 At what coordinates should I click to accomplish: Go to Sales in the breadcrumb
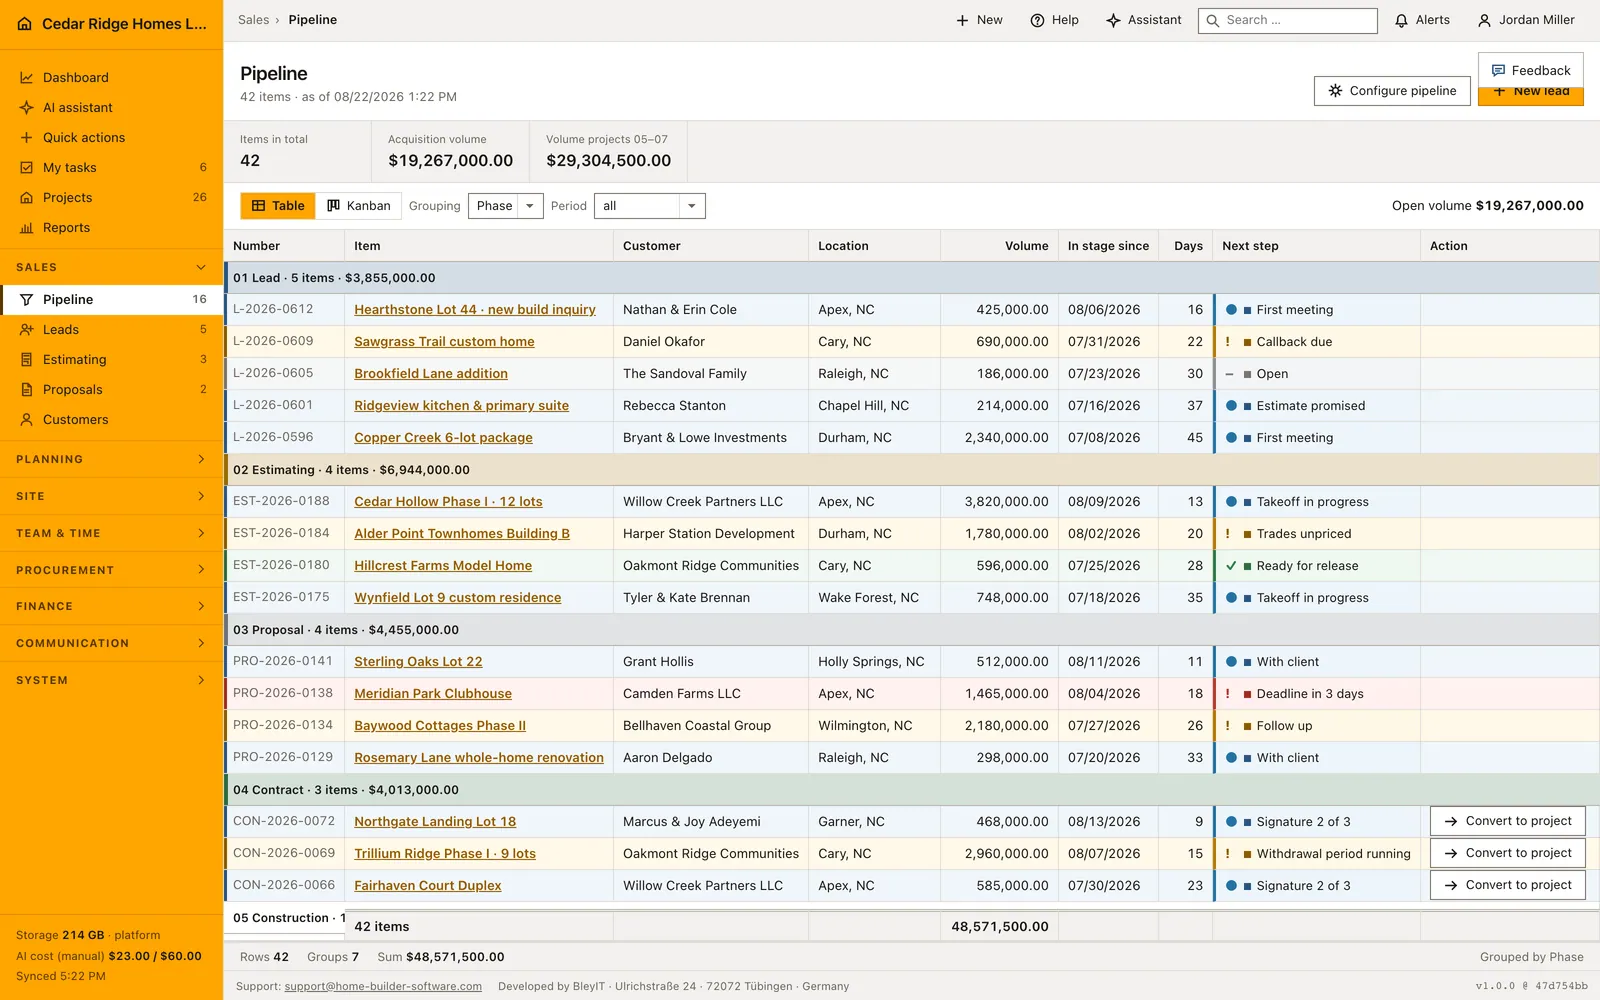253,20
